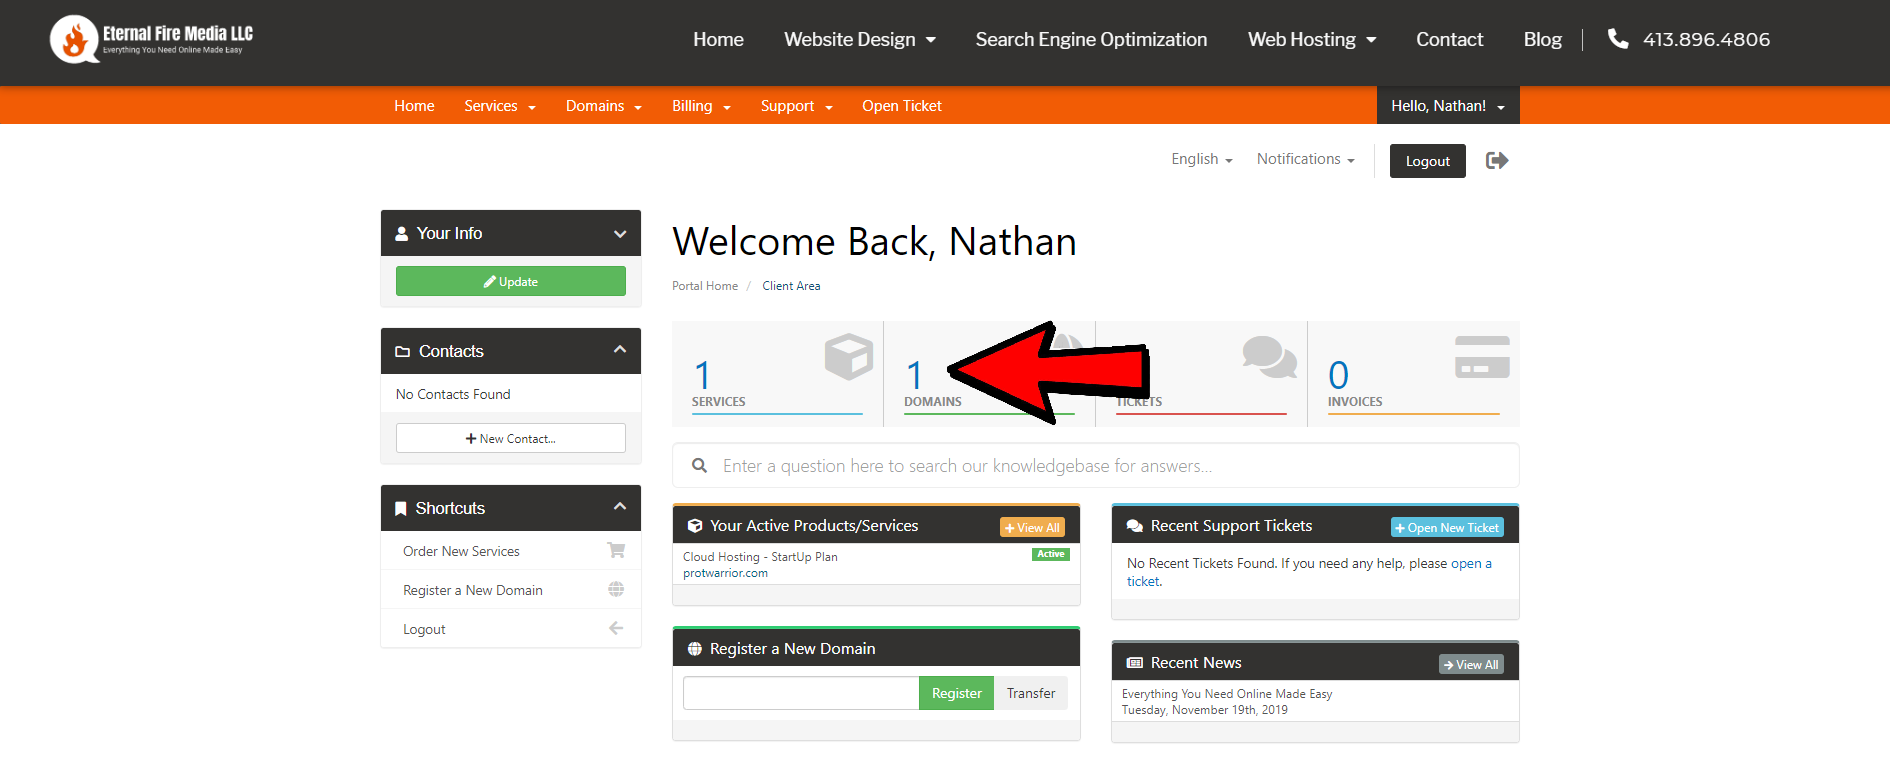Open the English language dropdown

point(1202,159)
